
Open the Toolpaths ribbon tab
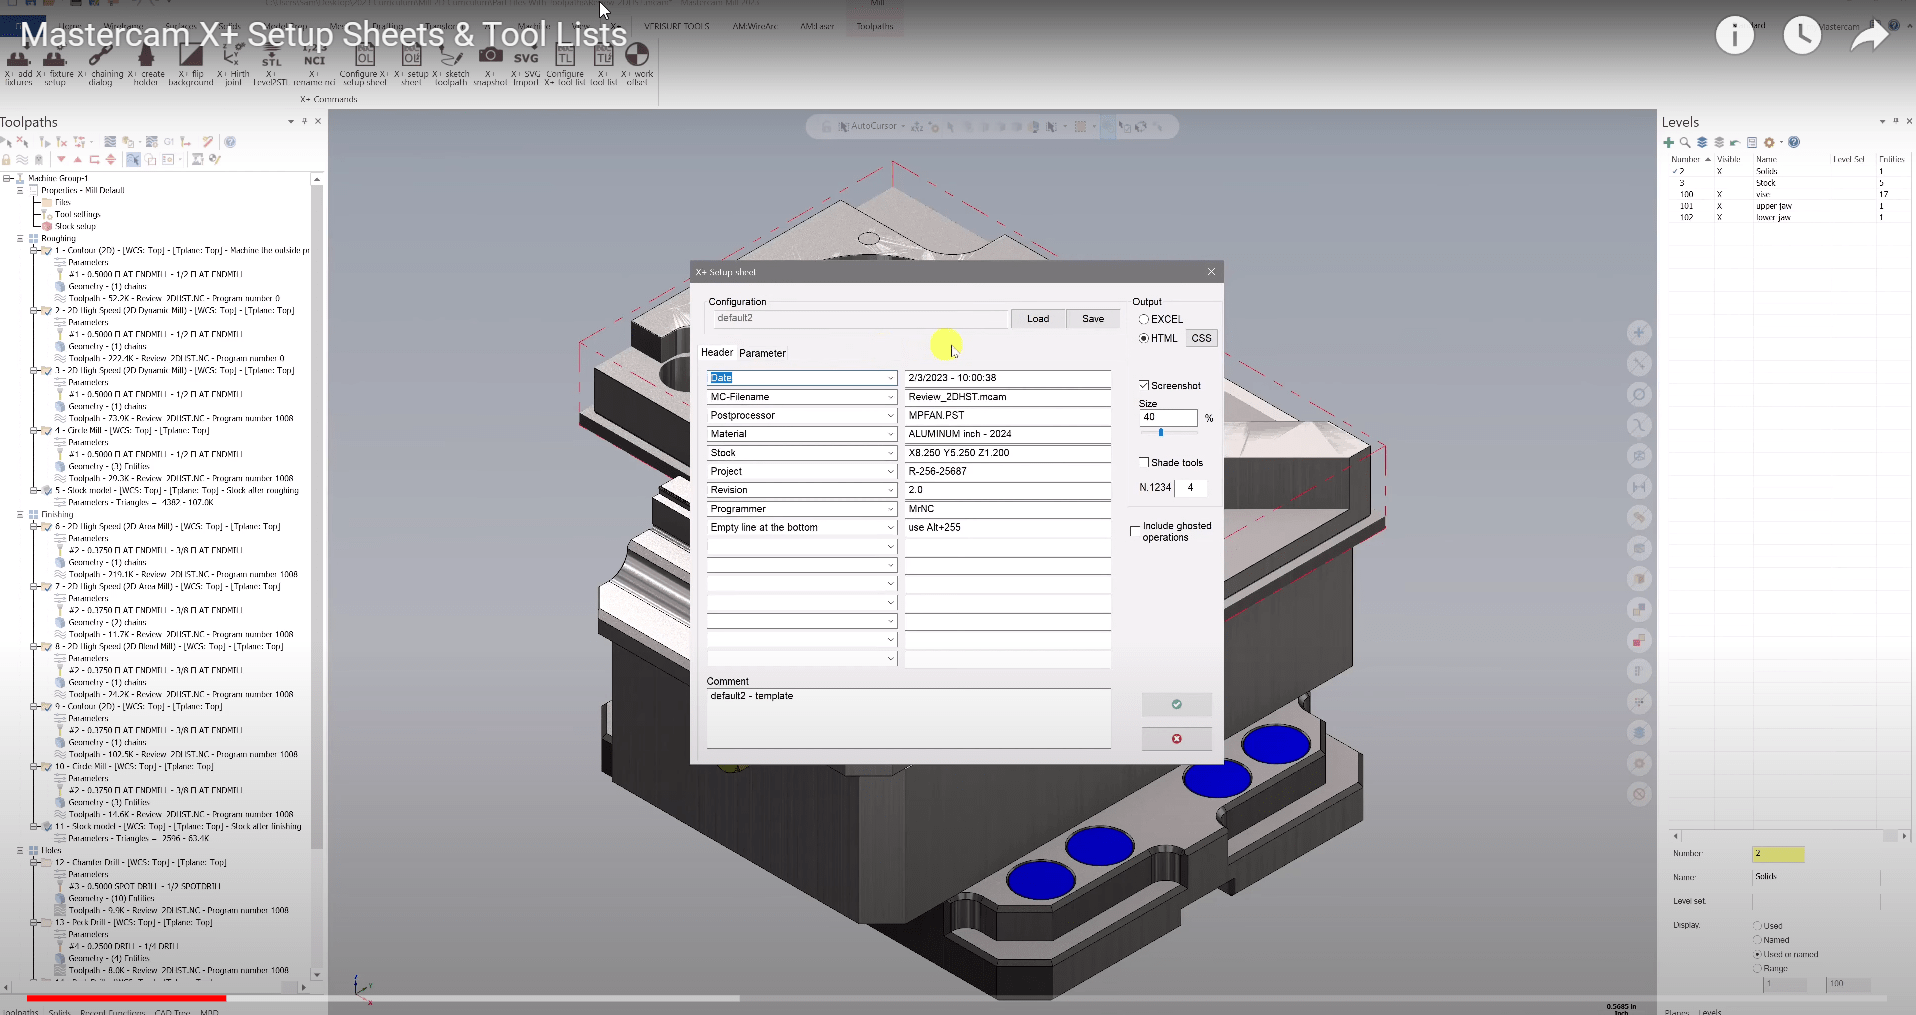click(875, 26)
